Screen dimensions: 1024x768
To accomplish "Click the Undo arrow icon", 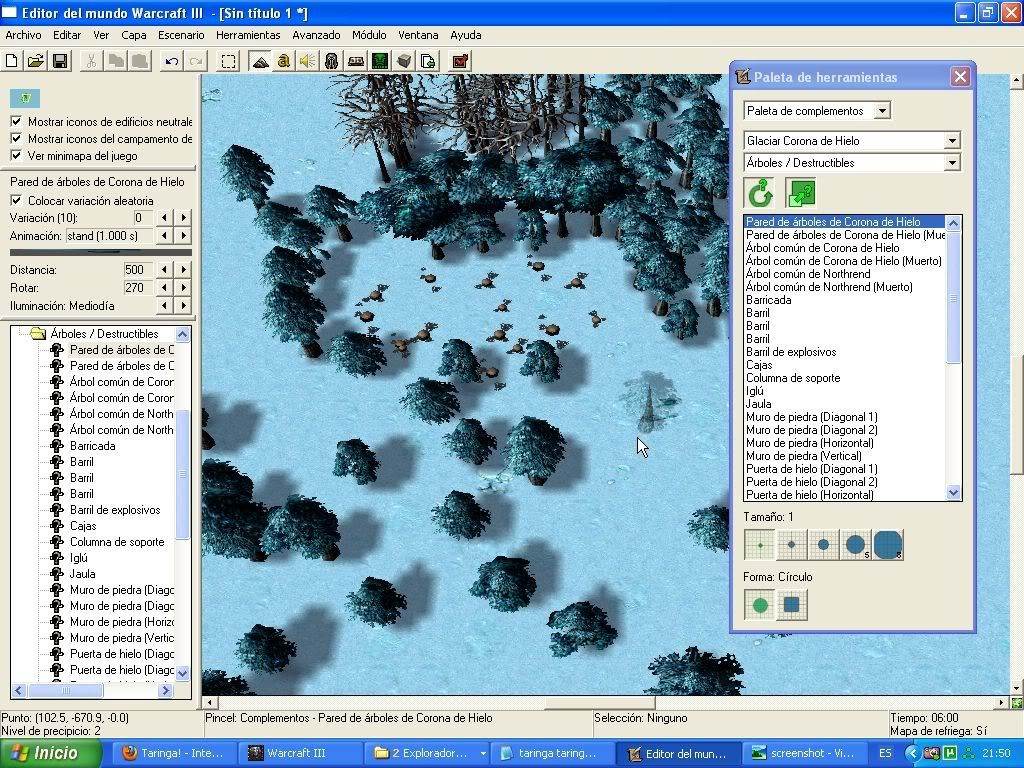I will click(172, 61).
